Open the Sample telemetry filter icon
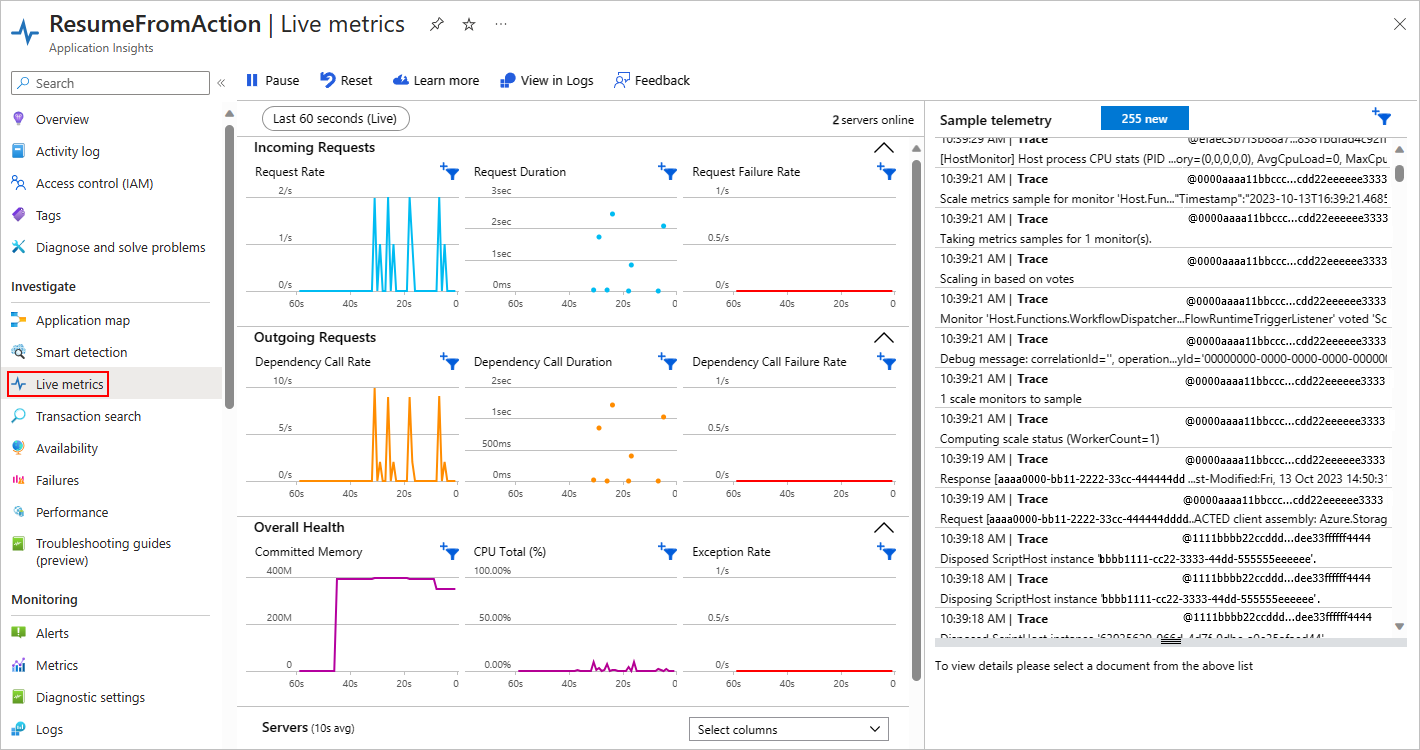 click(1381, 117)
